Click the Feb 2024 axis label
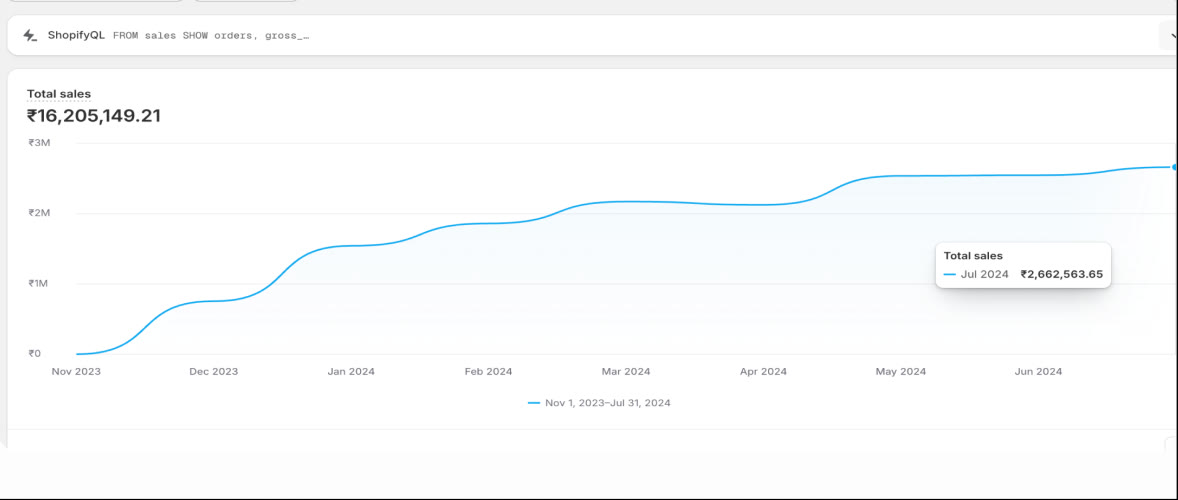The width and height of the screenshot is (1178, 500). coord(488,372)
